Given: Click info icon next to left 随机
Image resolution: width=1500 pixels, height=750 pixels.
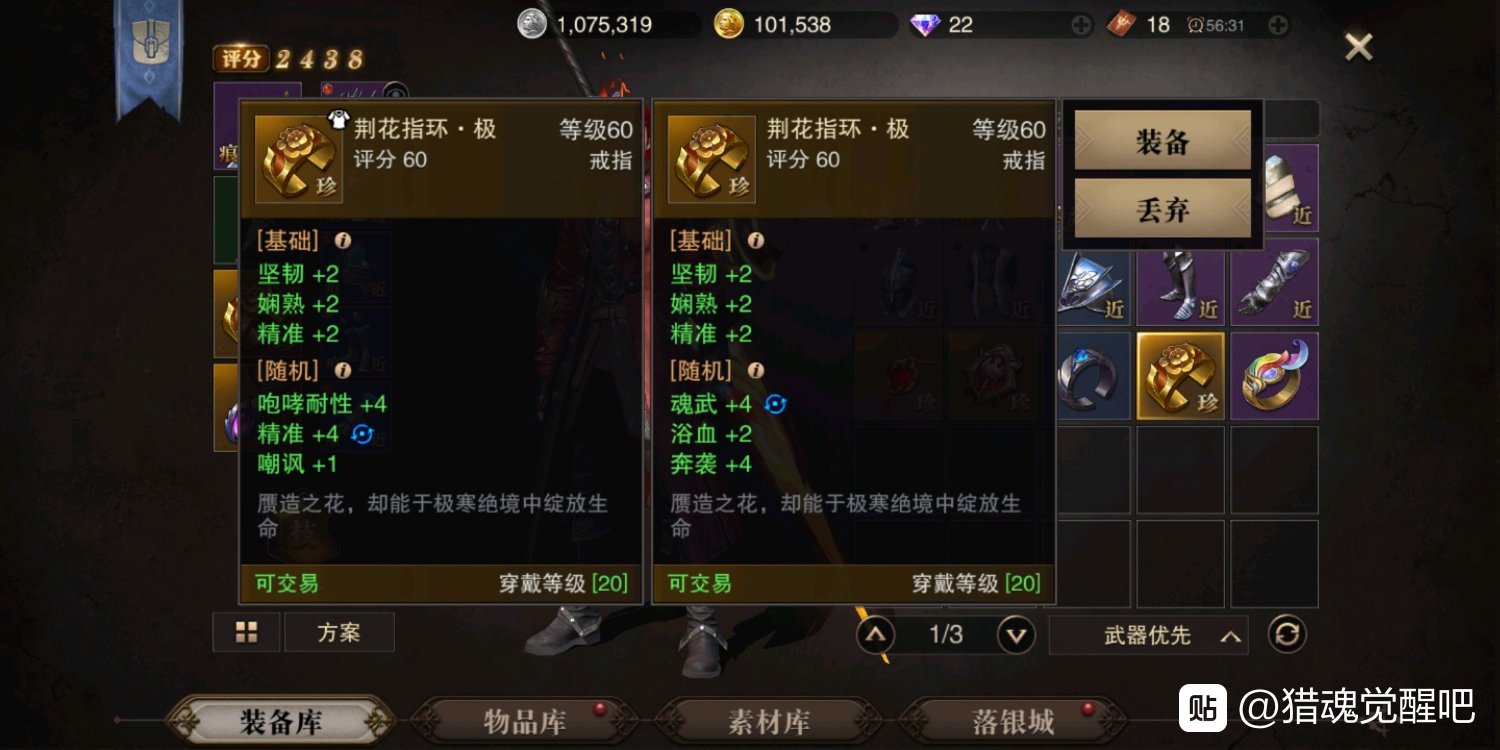Looking at the screenshot, I should [x=343, y=371].
